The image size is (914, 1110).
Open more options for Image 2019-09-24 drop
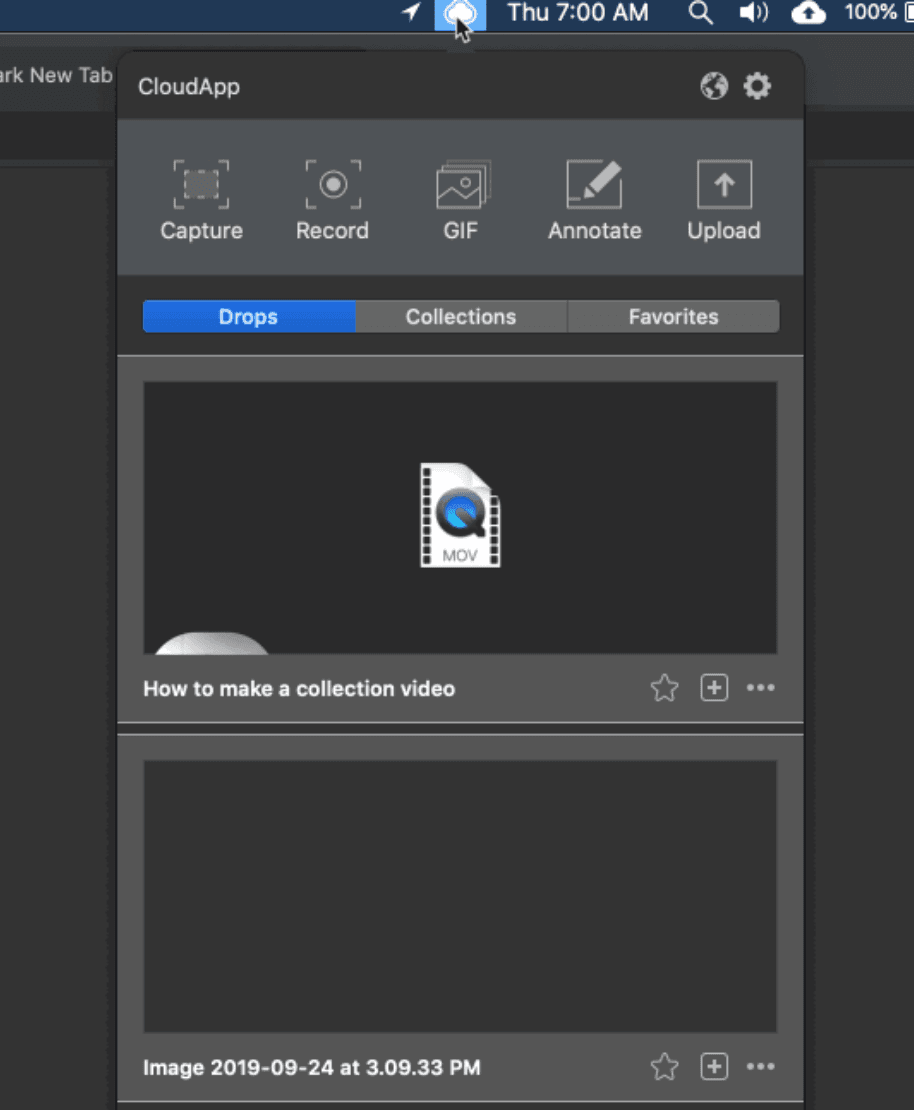click(x=760, y=1067)
